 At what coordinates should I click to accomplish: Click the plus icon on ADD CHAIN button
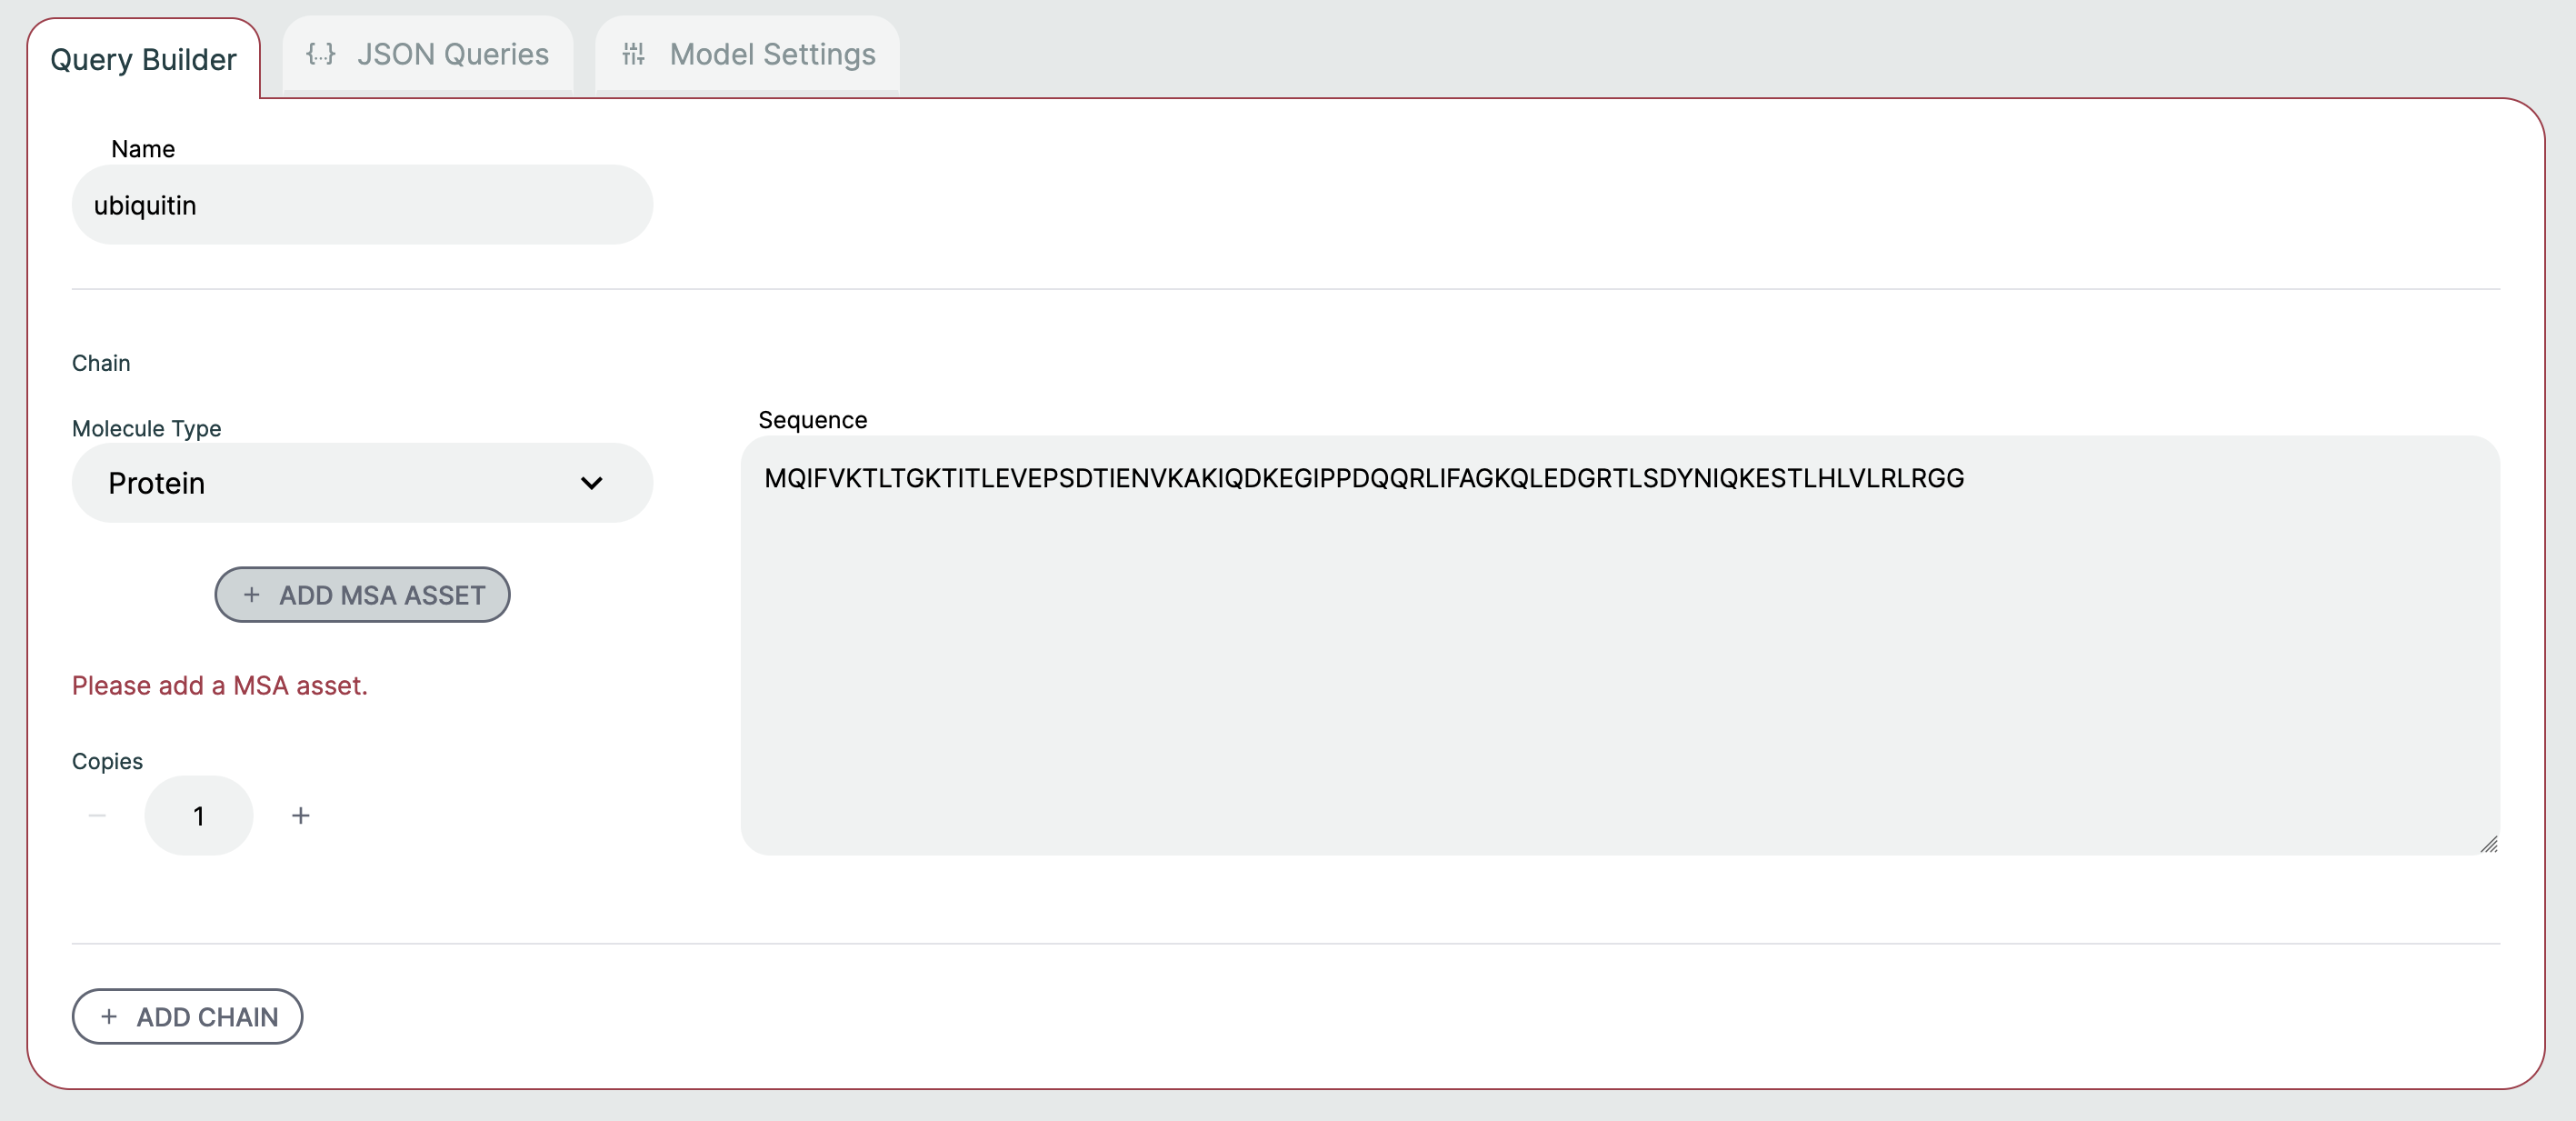pos(110,1017)
